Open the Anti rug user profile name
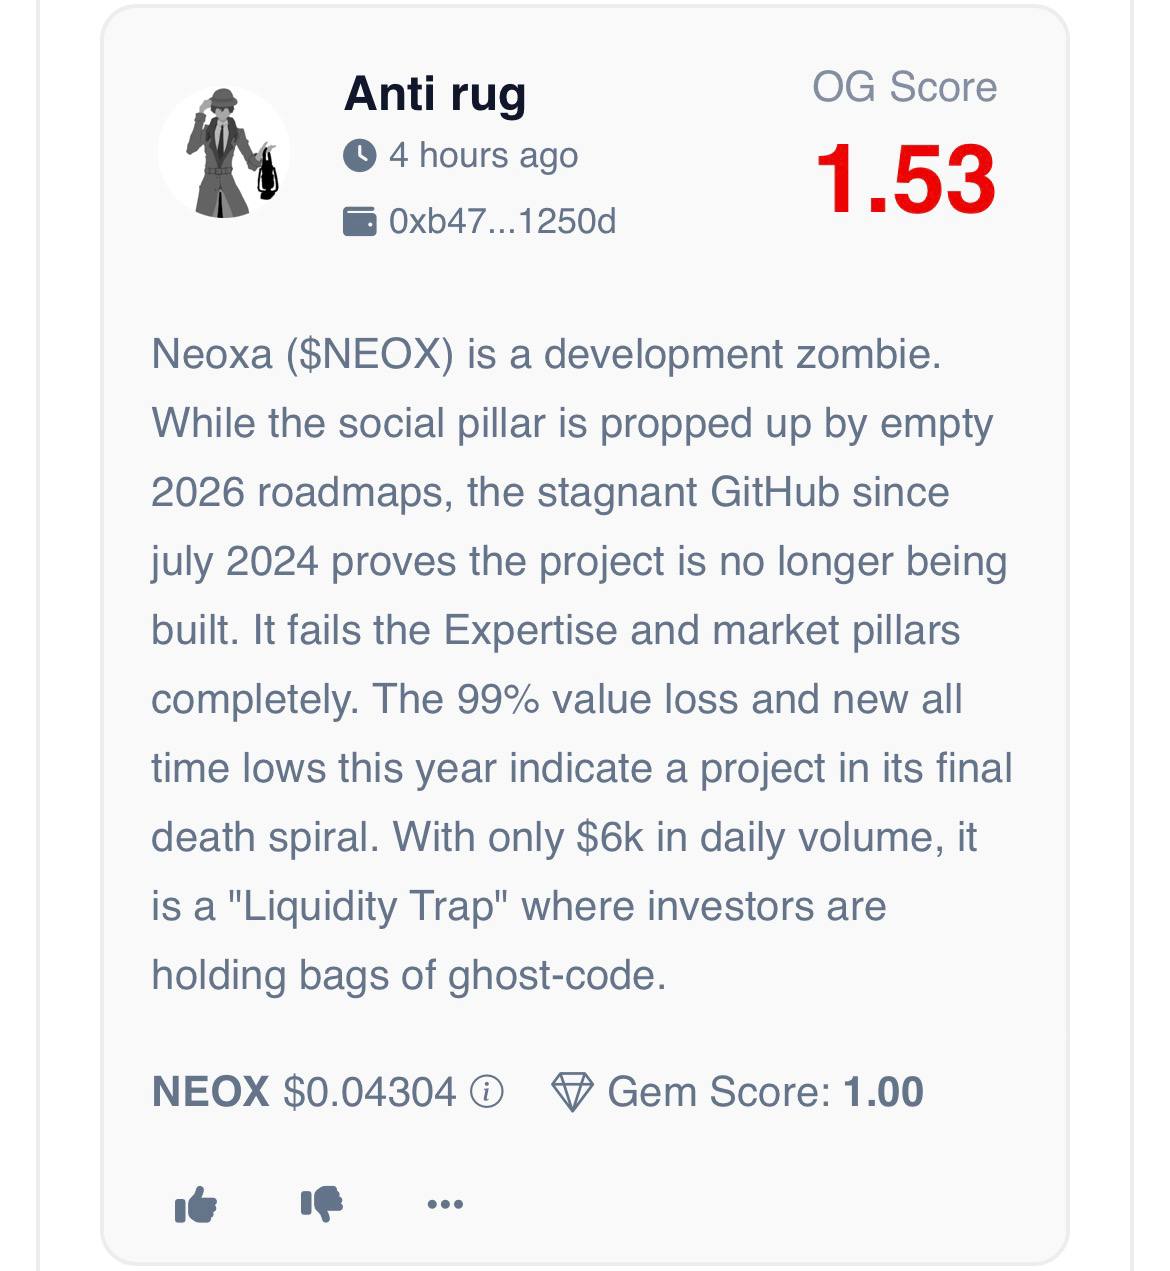 (435, 95)
